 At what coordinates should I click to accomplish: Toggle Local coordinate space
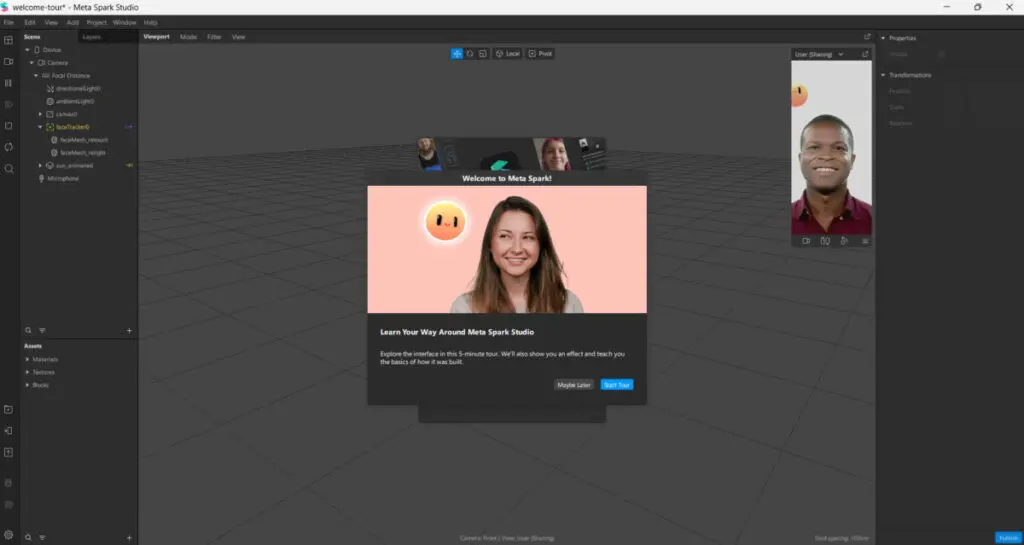point(507,54)
